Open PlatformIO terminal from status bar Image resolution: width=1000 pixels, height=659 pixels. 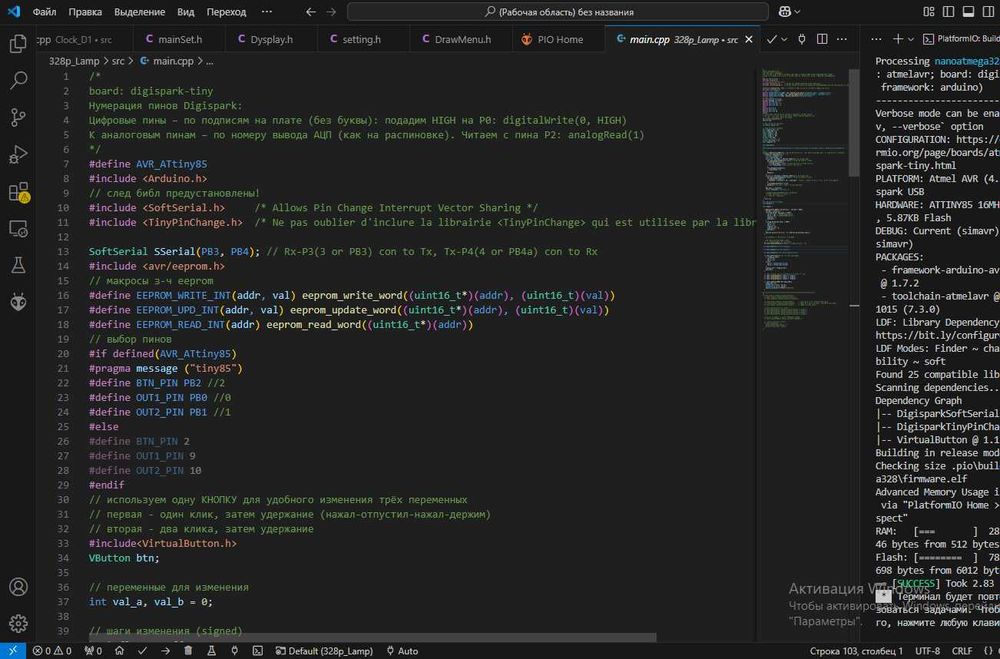257,651
